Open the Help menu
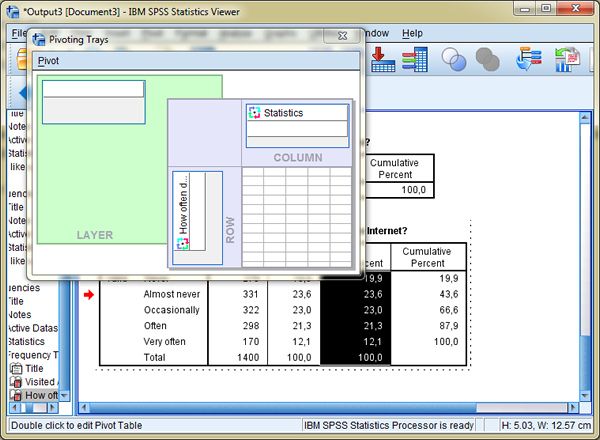The width and height of the screenshot is (600, 440). [x=412, y=33]
